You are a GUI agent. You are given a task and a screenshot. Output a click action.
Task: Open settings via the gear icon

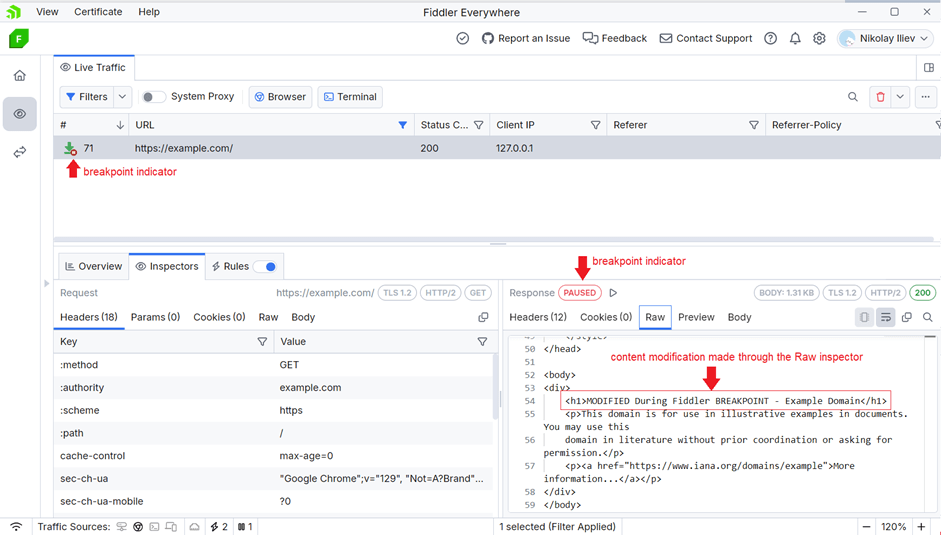pos(819,39)
